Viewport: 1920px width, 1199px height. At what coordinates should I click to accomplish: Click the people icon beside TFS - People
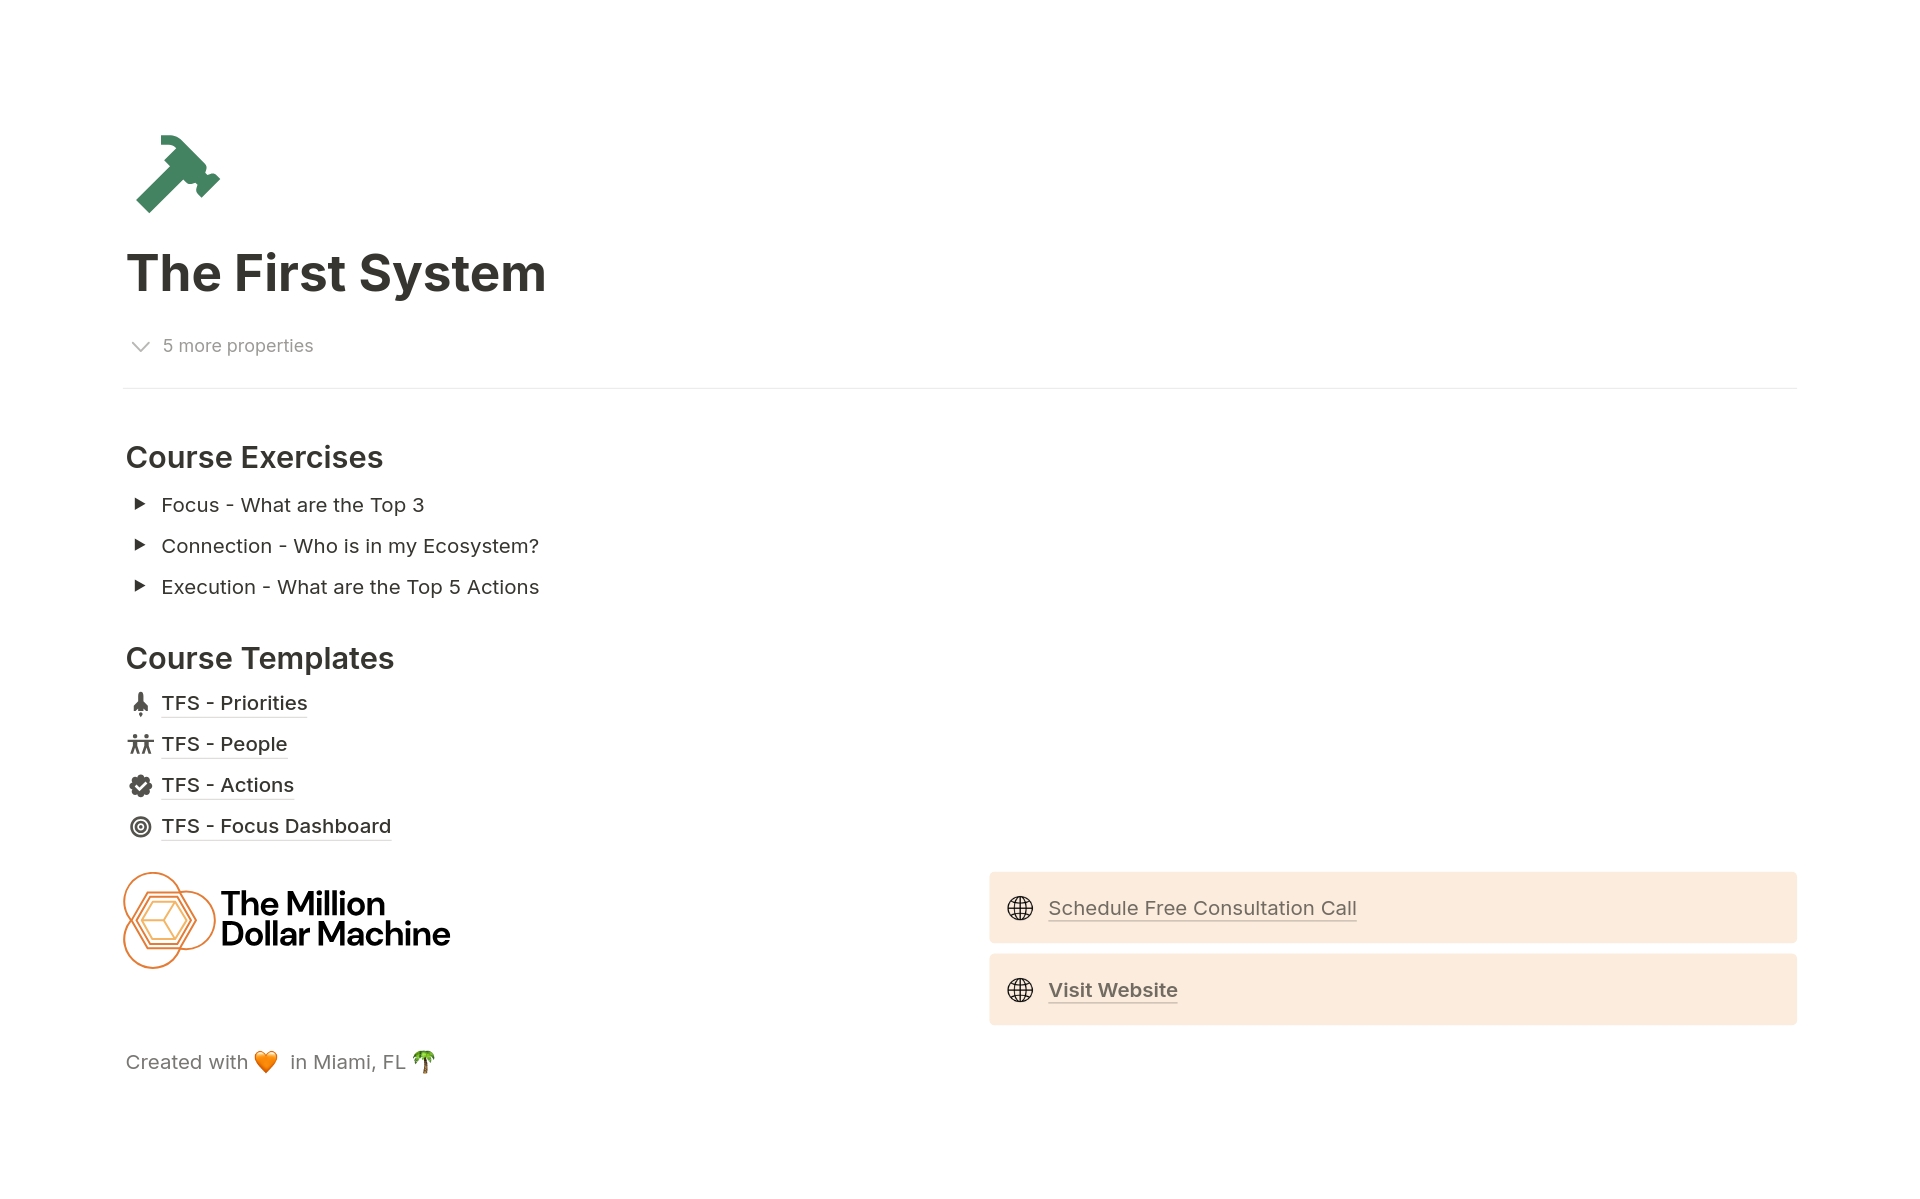[141, 745]
